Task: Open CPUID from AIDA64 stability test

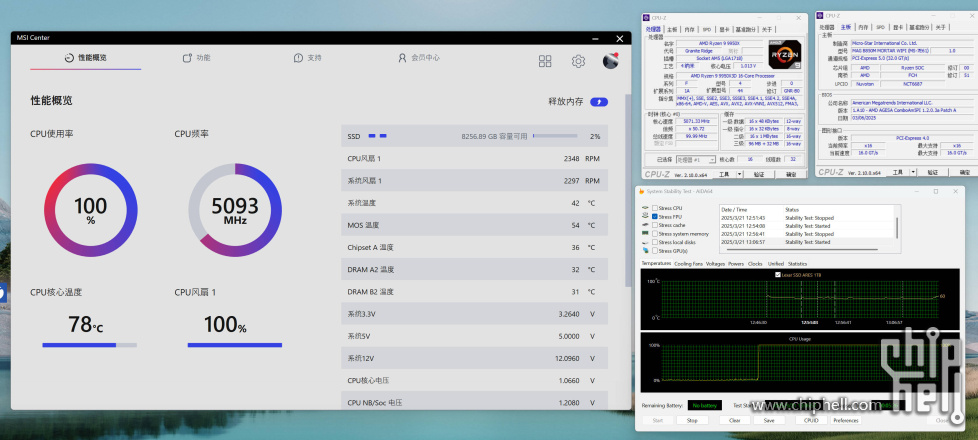Action: point(811,421)
